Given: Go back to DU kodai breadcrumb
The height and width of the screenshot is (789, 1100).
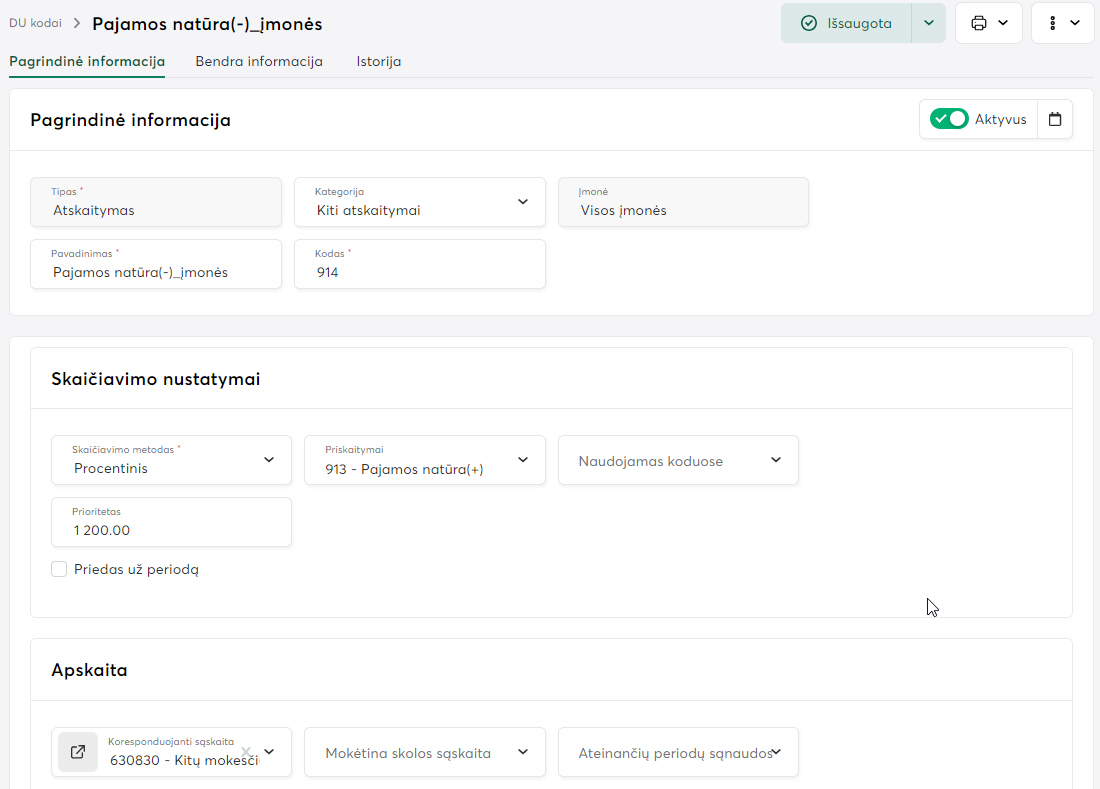Looking at the screenshot, I should click(35, 23).
